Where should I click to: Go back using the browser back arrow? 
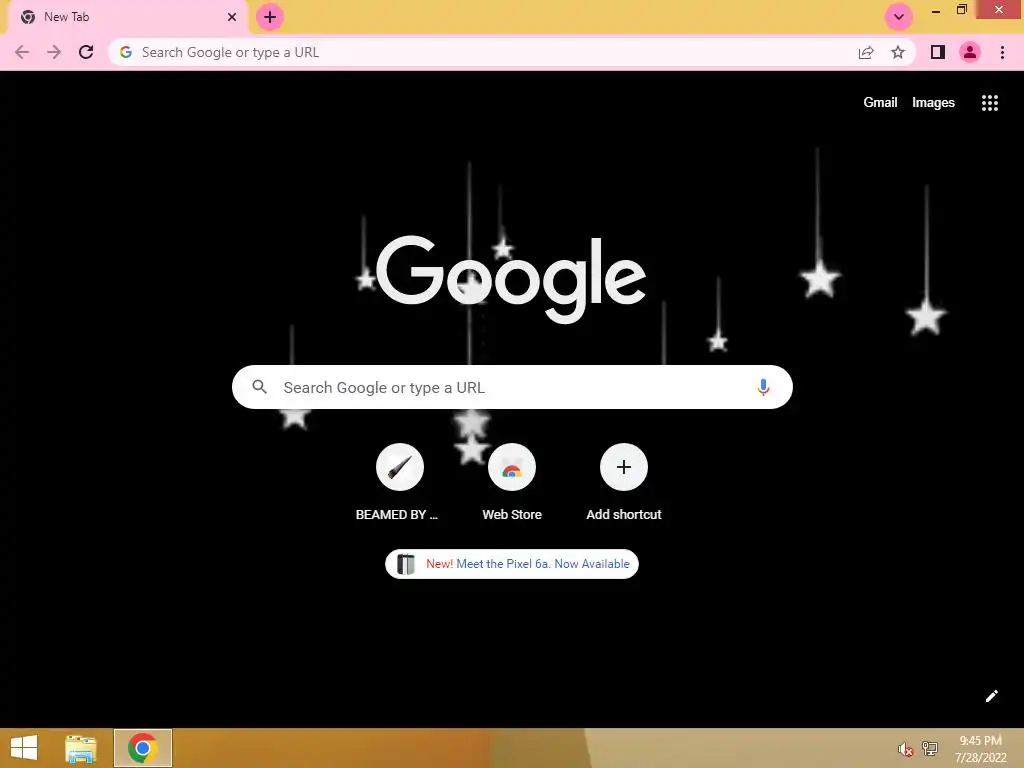click(x=22, y=52)
